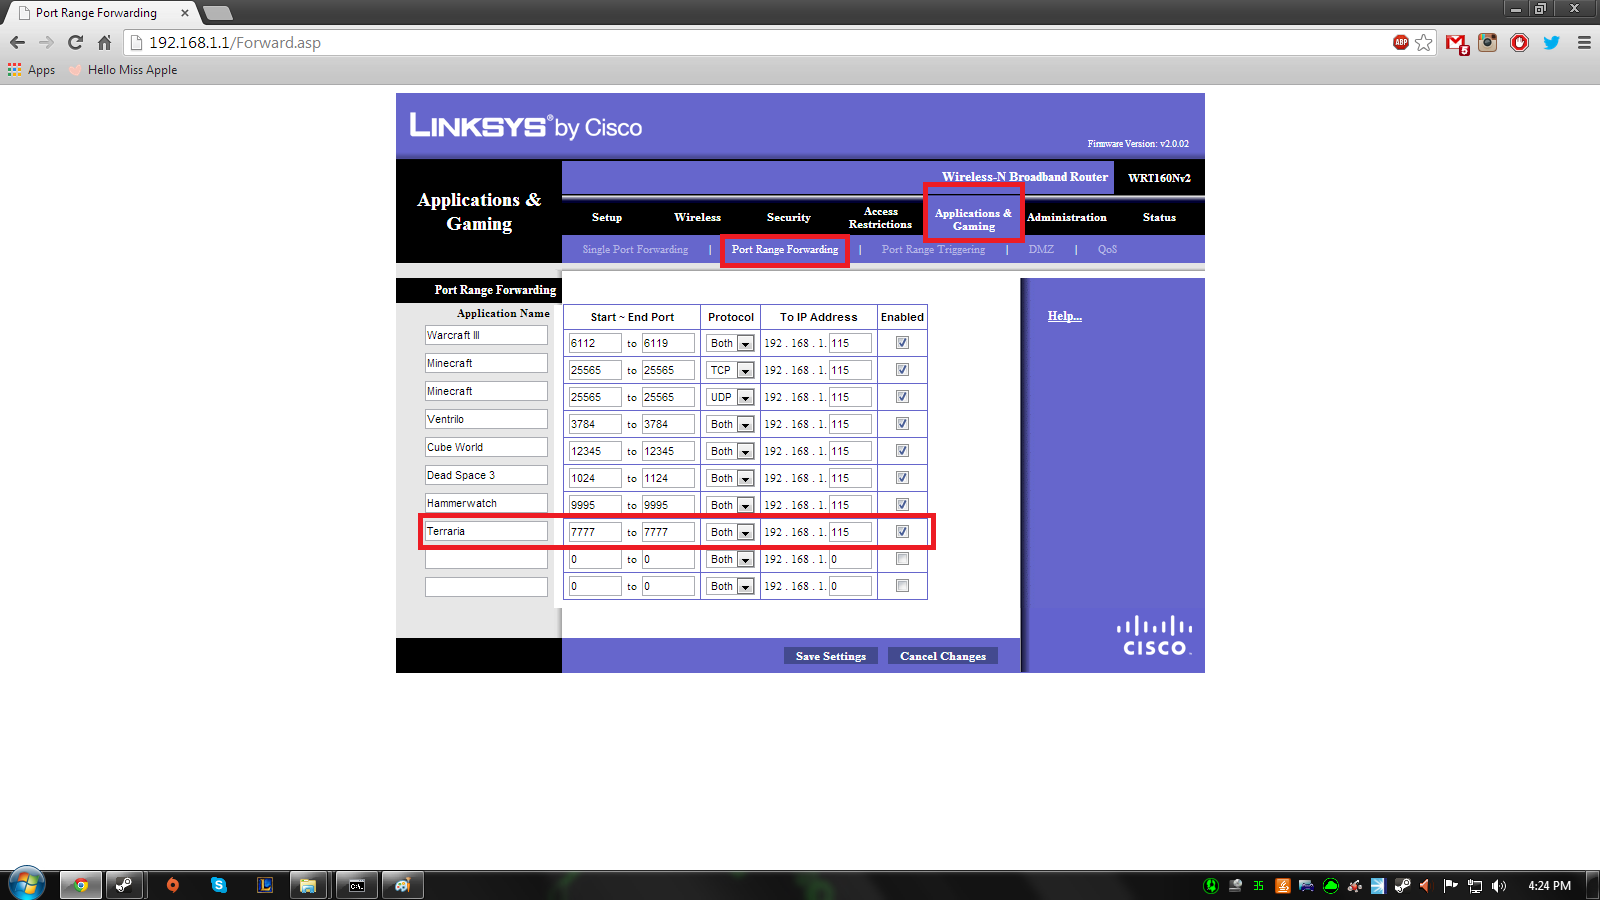Open the Windows Start menu
Screen dimensions: 1600x900
26,885
